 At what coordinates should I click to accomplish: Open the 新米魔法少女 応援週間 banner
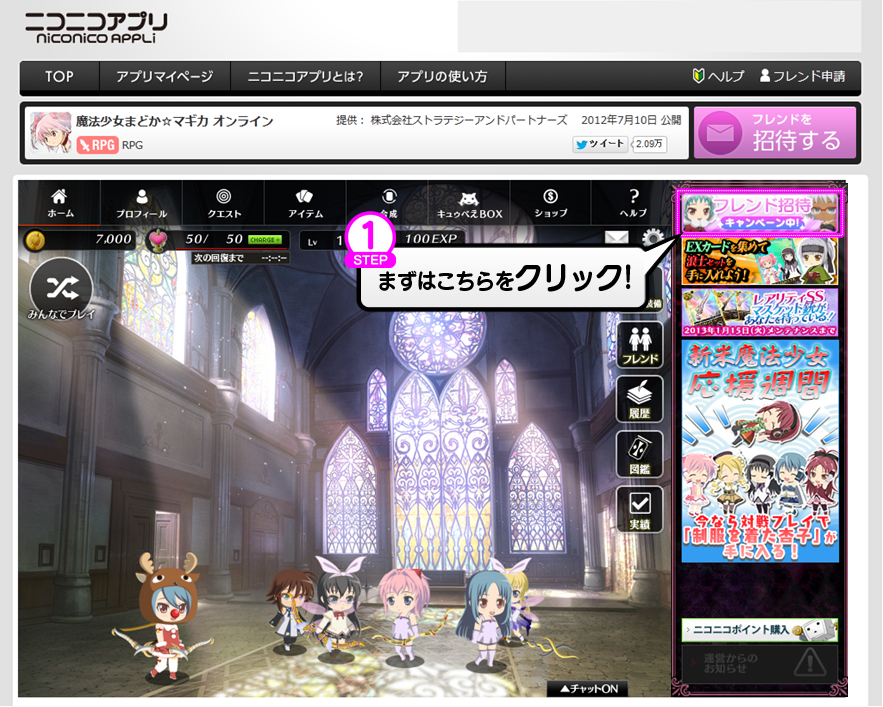(x=760, y=451)
